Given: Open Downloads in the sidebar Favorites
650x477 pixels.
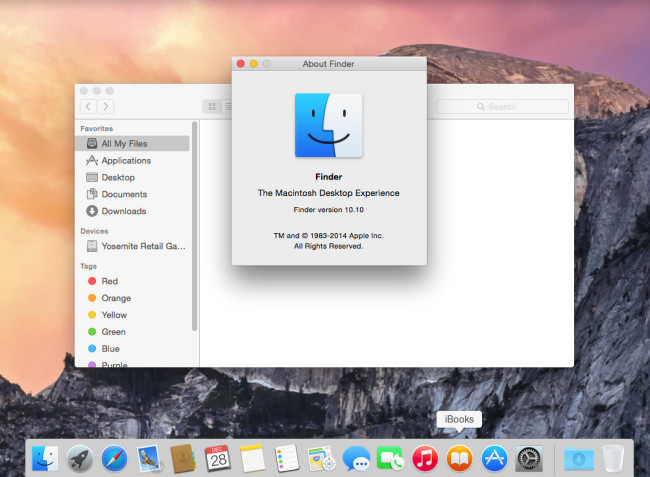Looking at the screenshot, I should point(123,211).
